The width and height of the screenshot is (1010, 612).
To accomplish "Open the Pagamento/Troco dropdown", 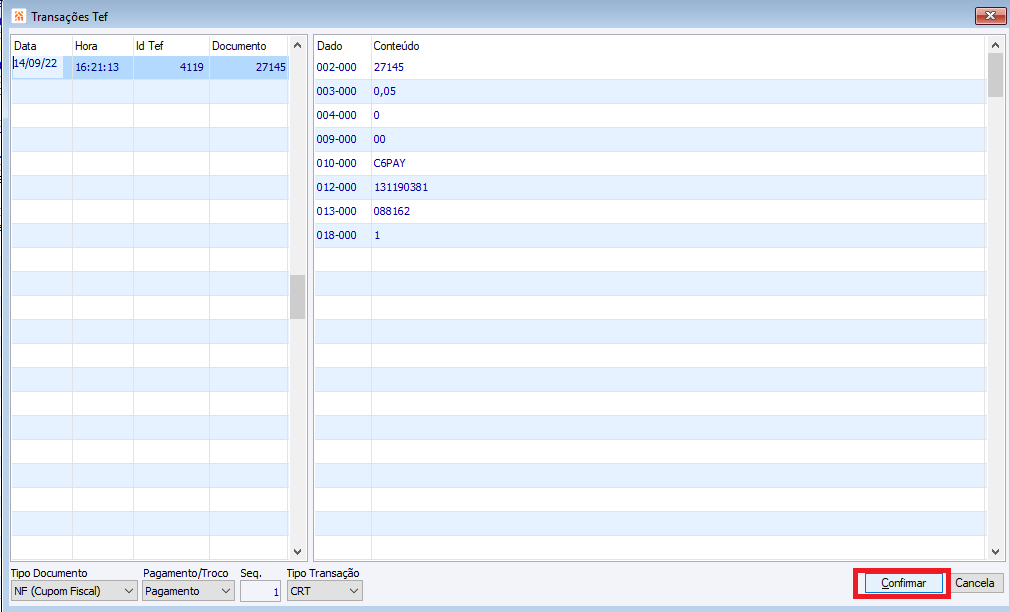I will pos(188,591).
